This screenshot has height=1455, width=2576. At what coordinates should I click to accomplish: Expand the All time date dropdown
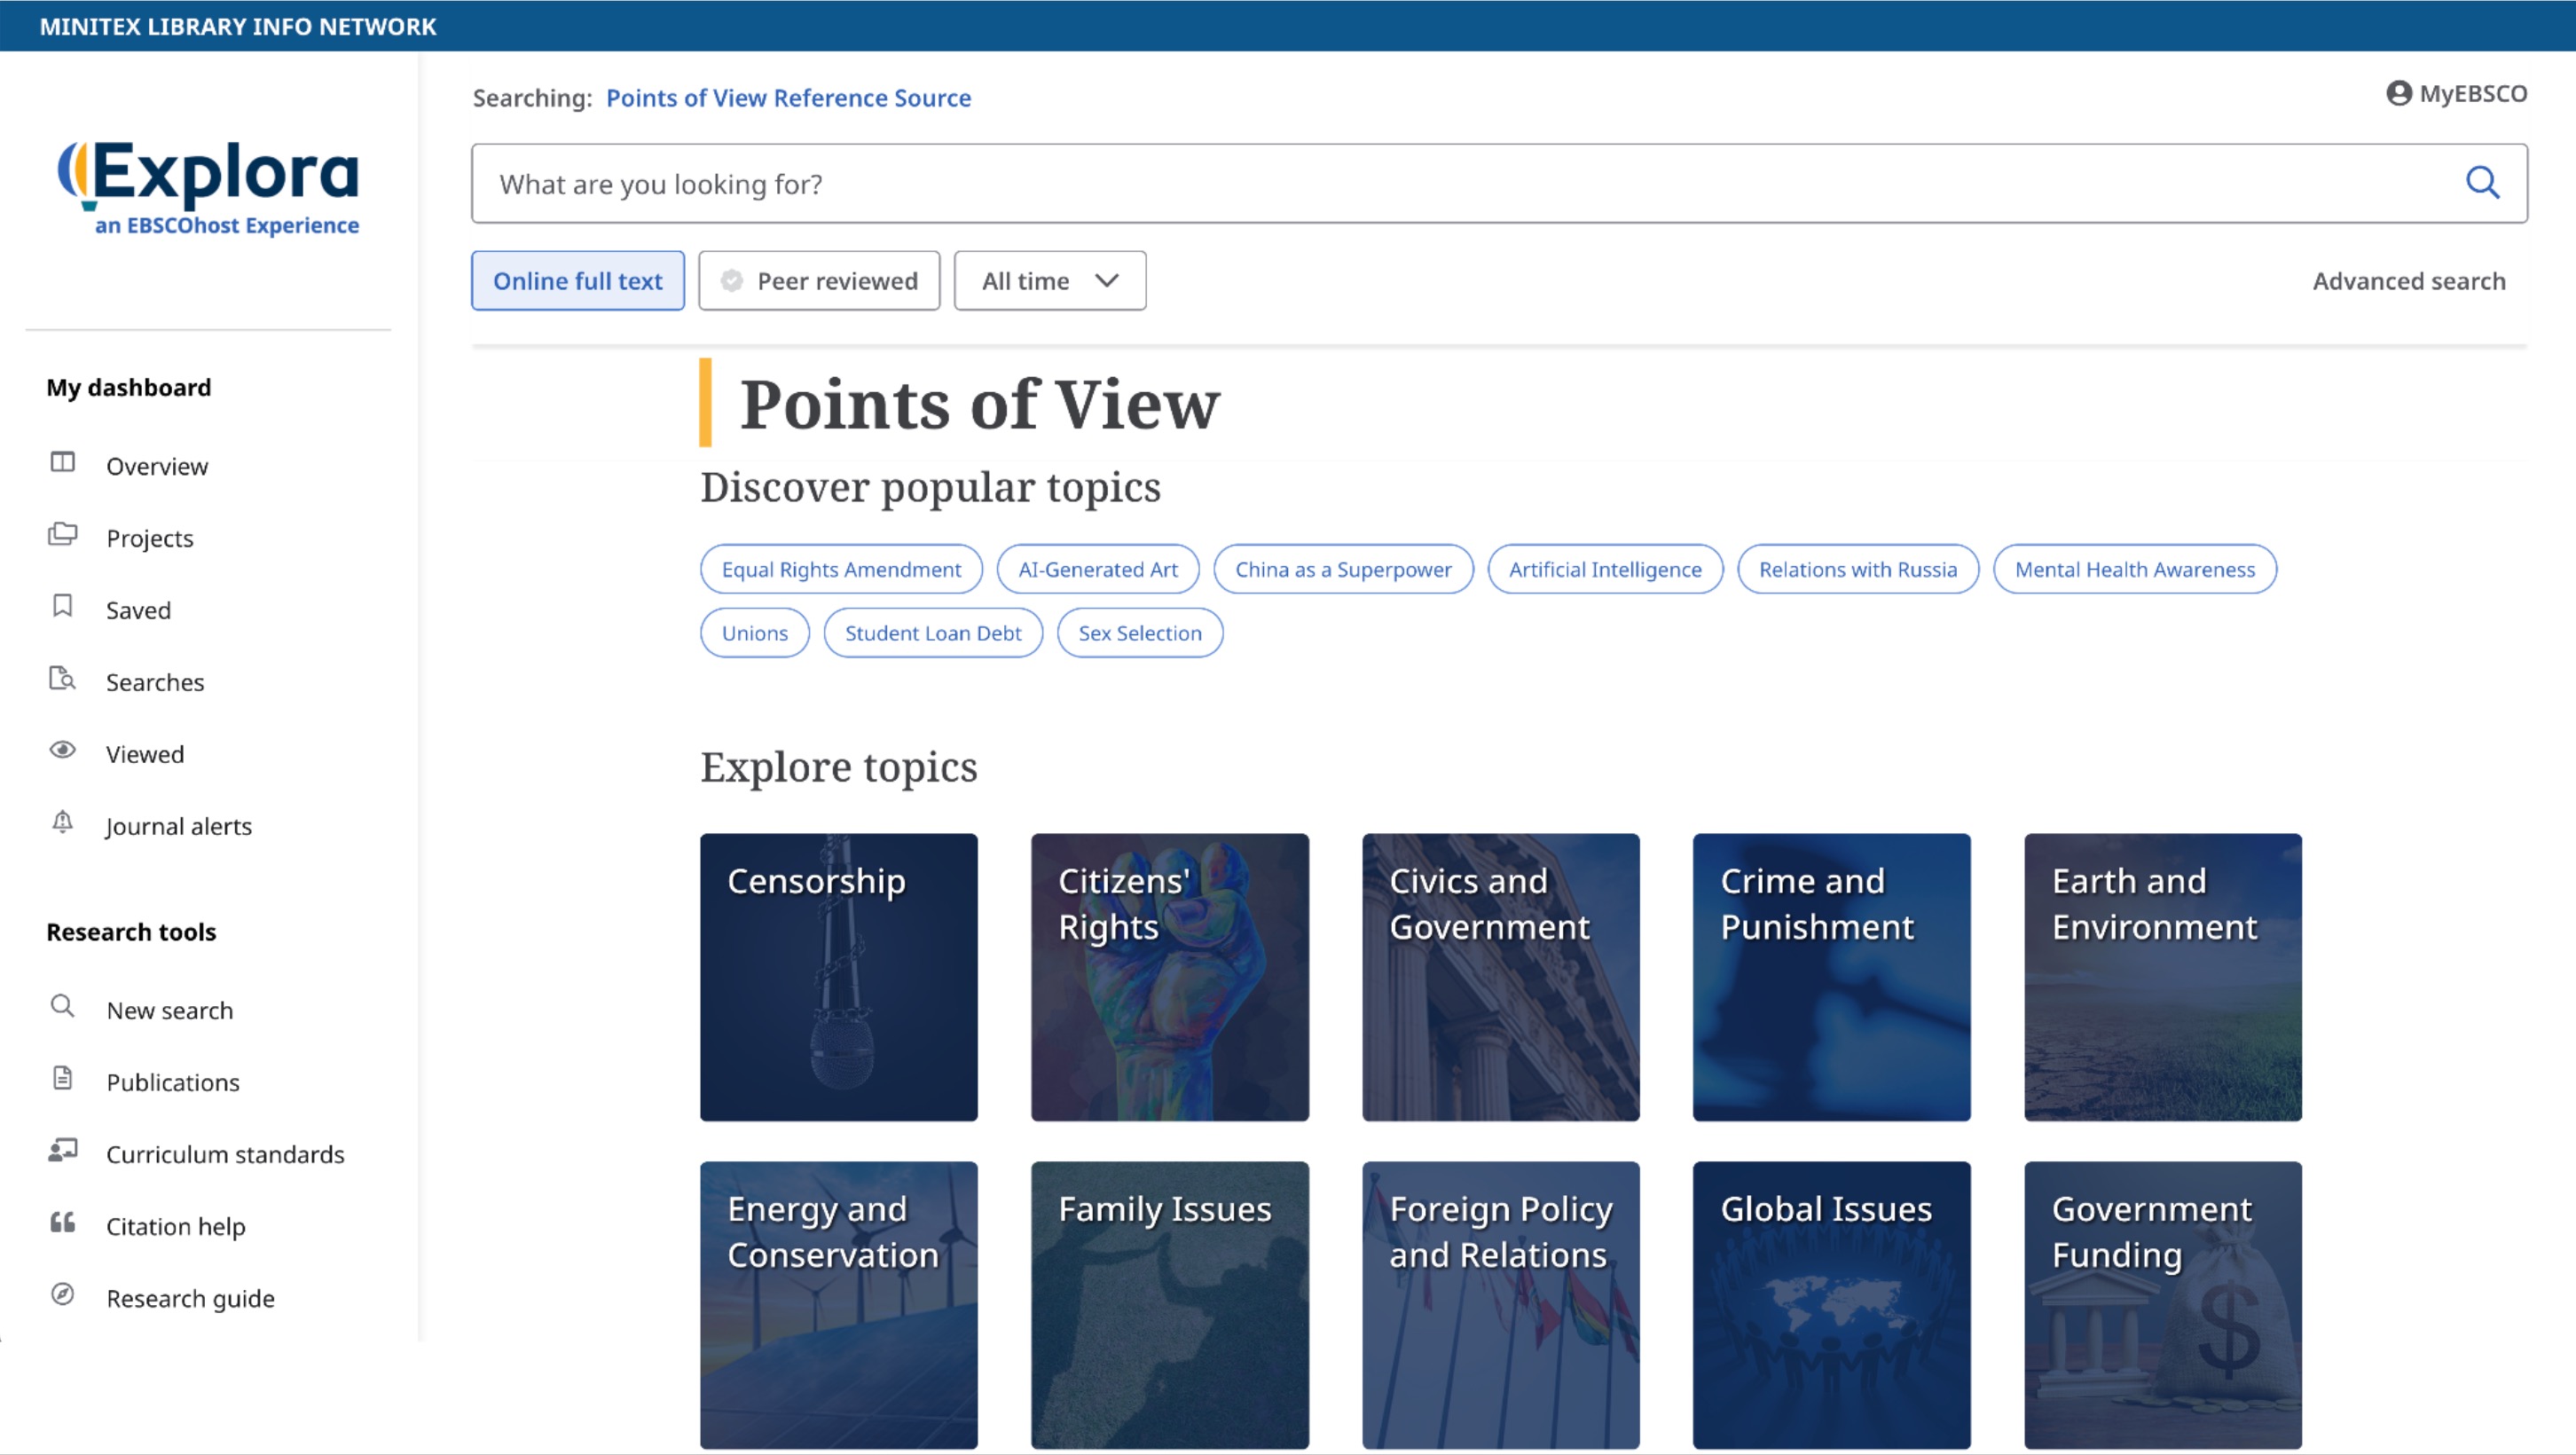point(1049,281)
